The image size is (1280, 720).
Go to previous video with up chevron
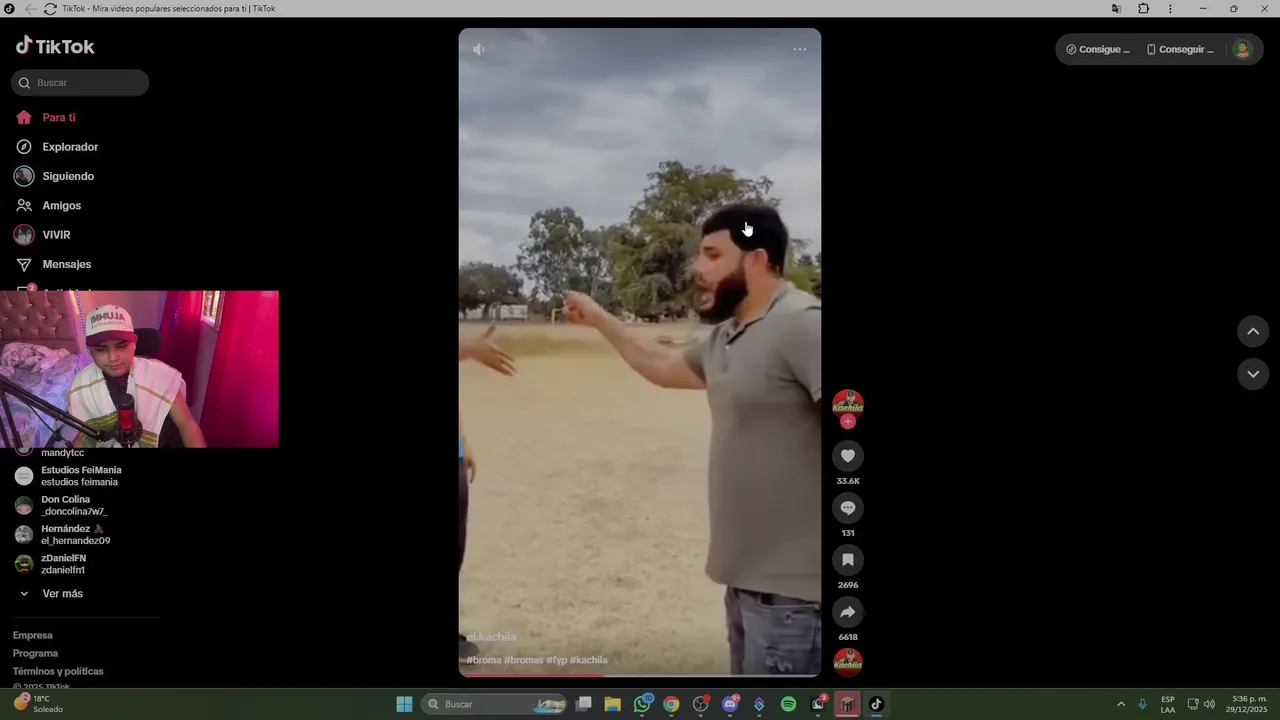click(1253, 332)
